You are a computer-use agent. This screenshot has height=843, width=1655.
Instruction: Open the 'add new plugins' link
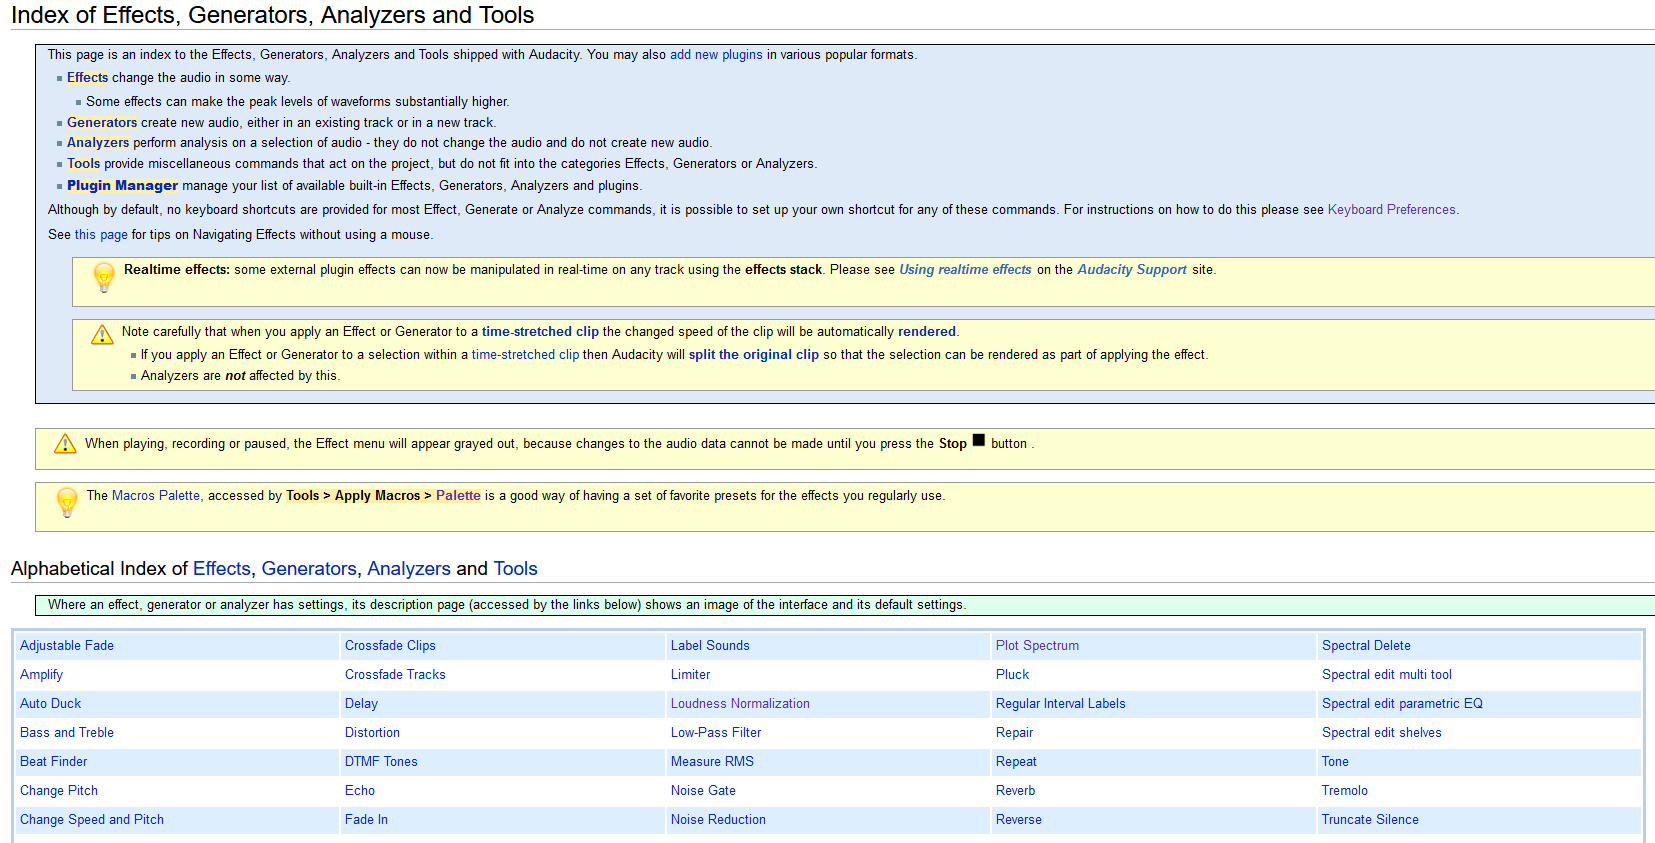point(716,55)
